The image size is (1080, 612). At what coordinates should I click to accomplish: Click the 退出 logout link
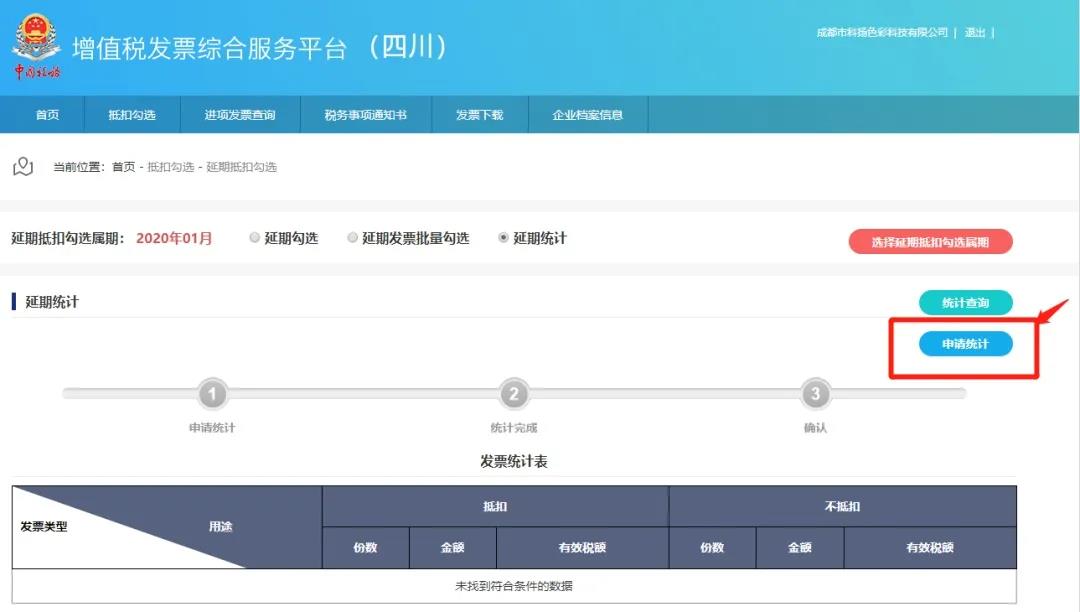point(975,33)
